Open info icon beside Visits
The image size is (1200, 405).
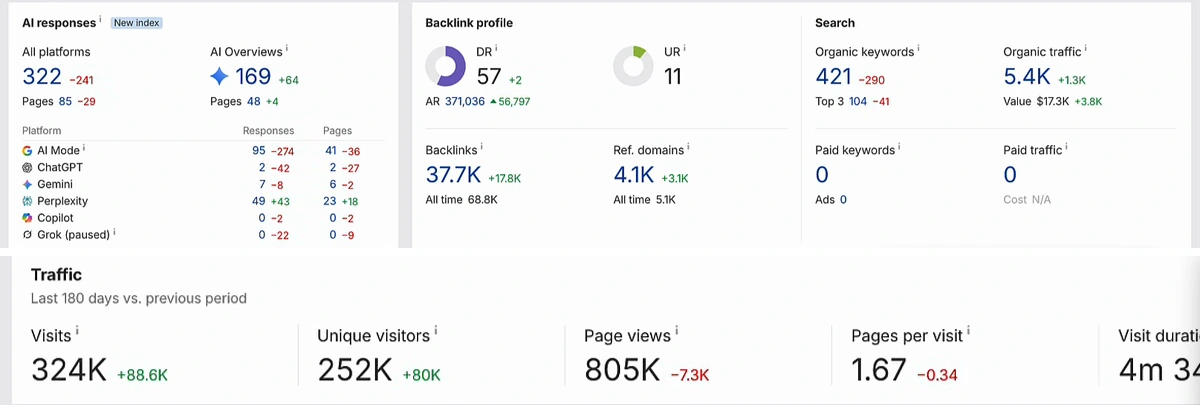[78, 331]
